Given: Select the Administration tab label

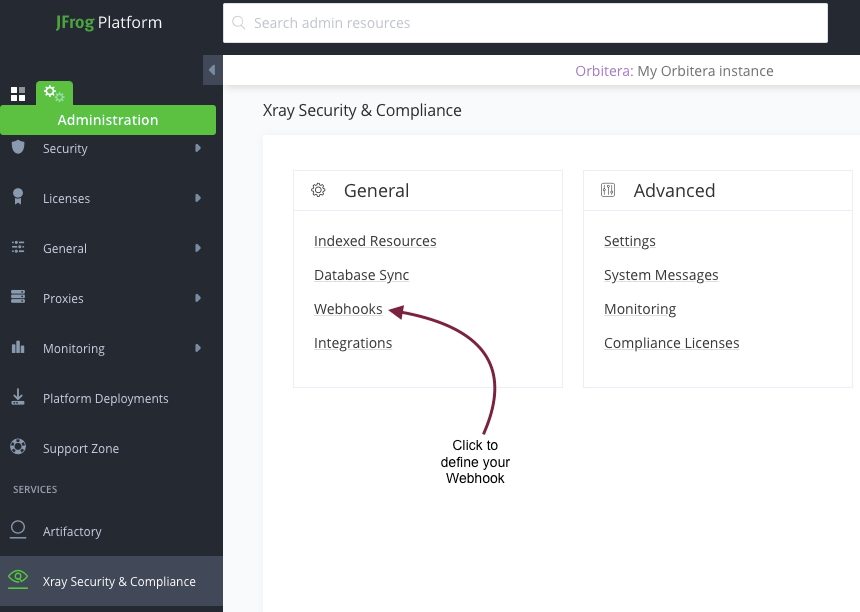Looking at the screenshot, I should click(108, 120).
